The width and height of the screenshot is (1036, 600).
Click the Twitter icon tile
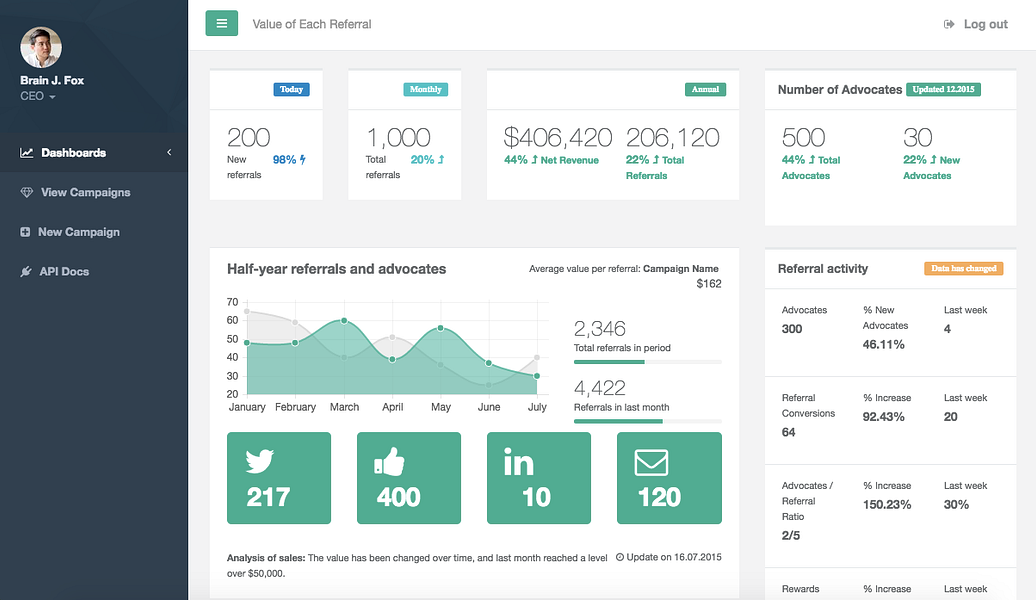279,478
